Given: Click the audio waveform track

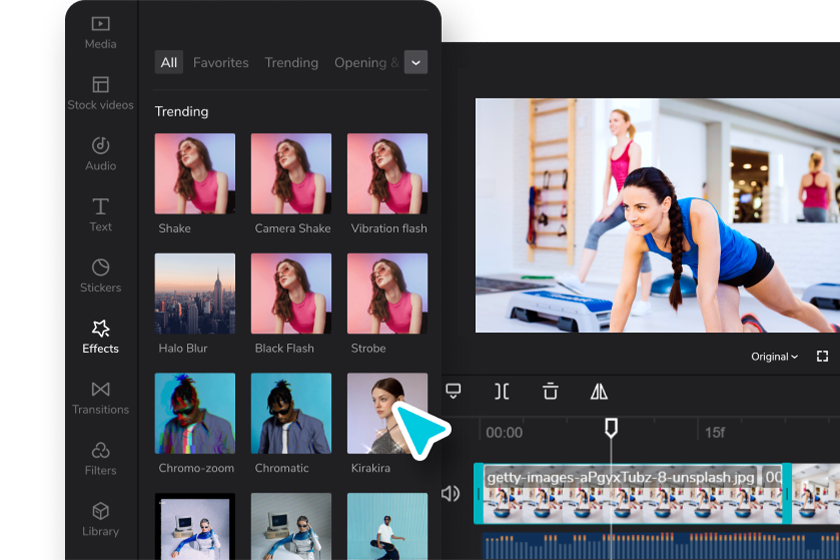Looking at the screenshot, I should (661, 546).
